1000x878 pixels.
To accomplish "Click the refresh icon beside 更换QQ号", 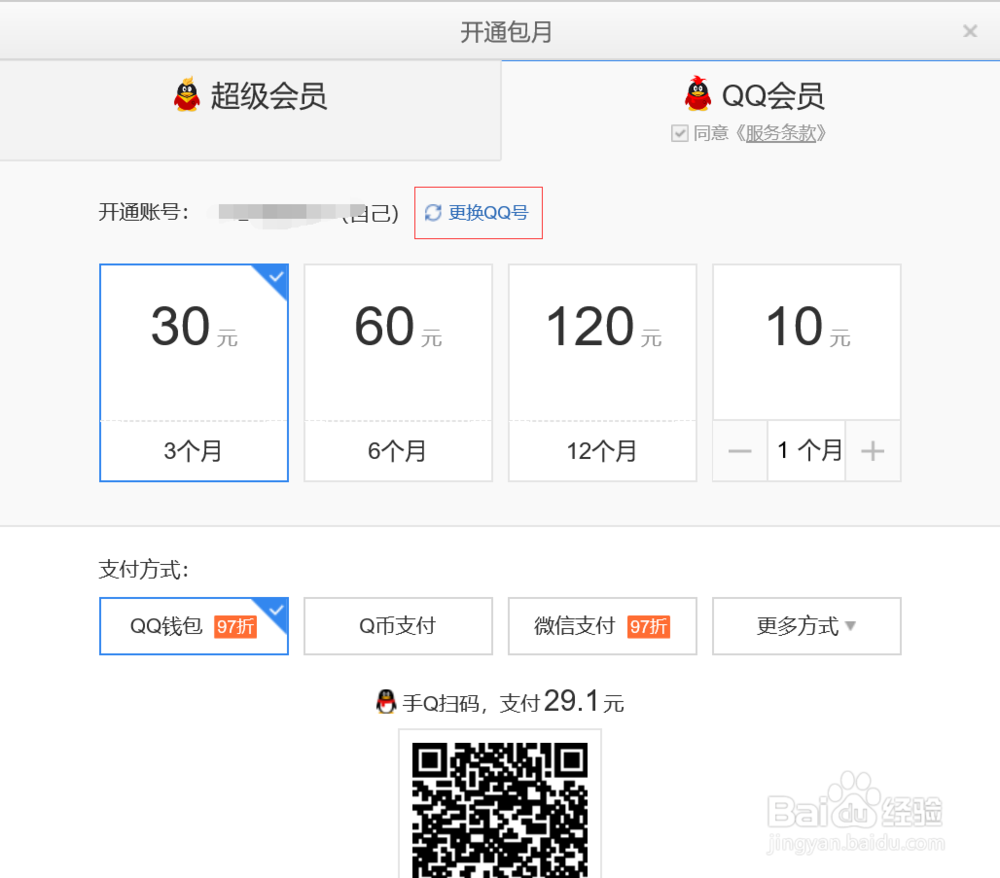I will (433, 212).
